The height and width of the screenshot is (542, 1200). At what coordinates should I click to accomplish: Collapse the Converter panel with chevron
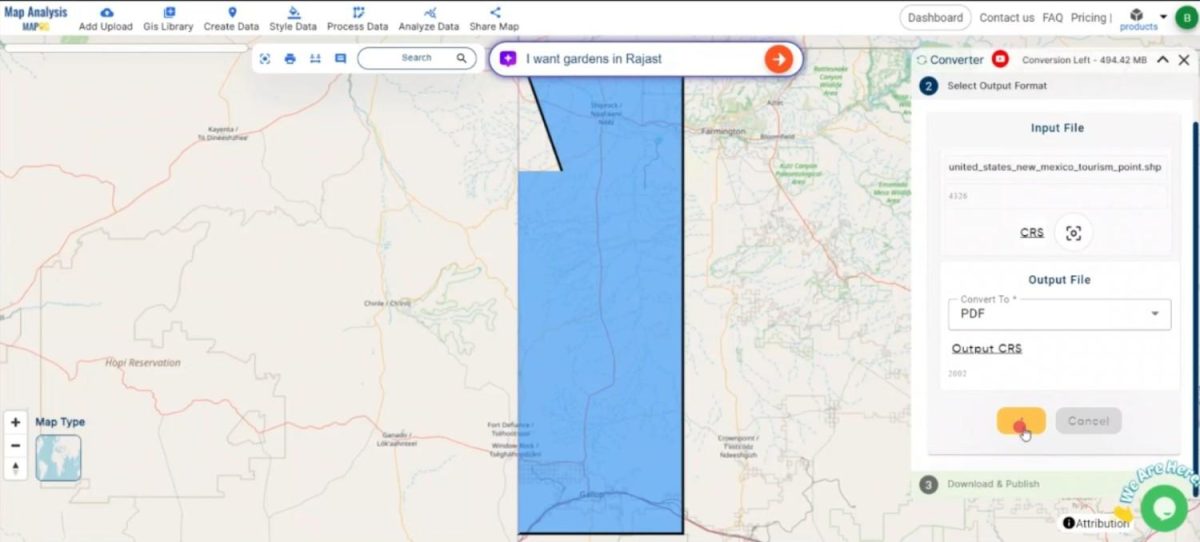[x=1163, y=60]
